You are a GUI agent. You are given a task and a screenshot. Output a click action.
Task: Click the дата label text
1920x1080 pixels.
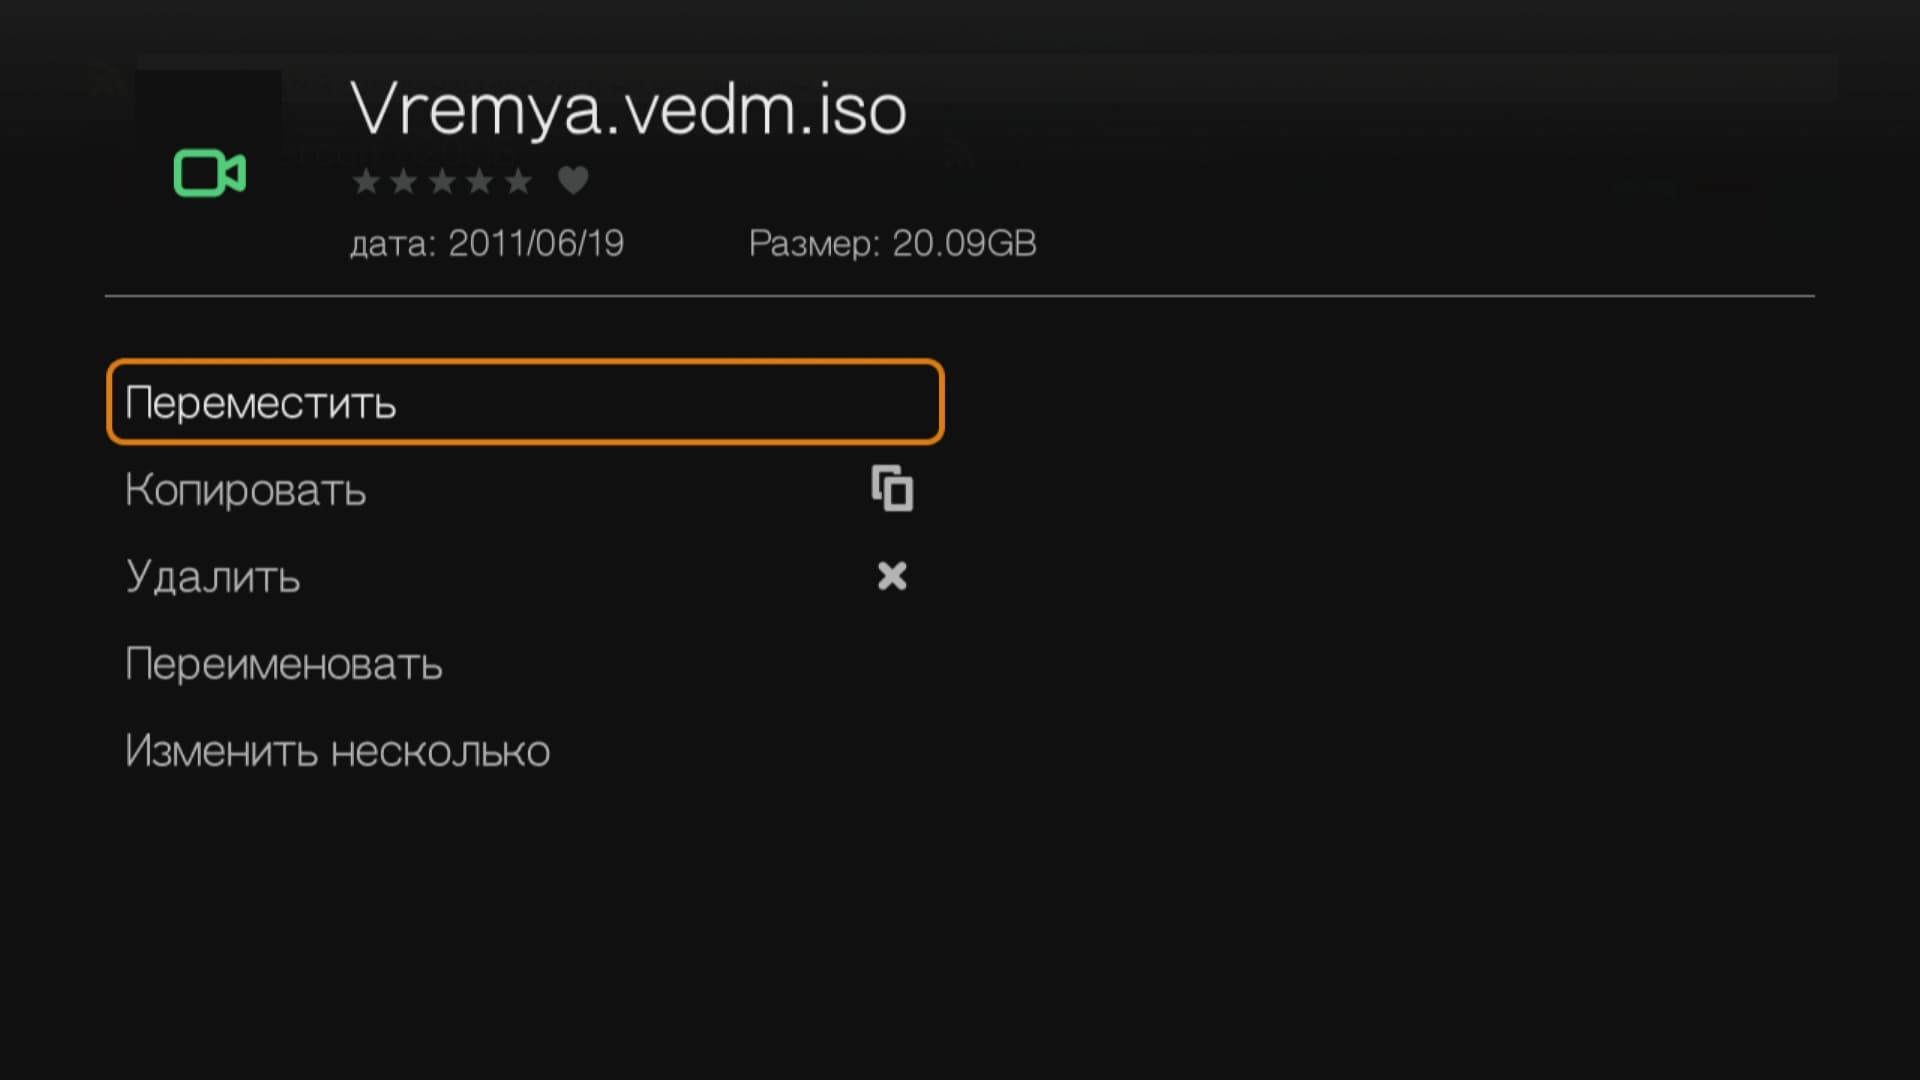click(x=392, y=244)
